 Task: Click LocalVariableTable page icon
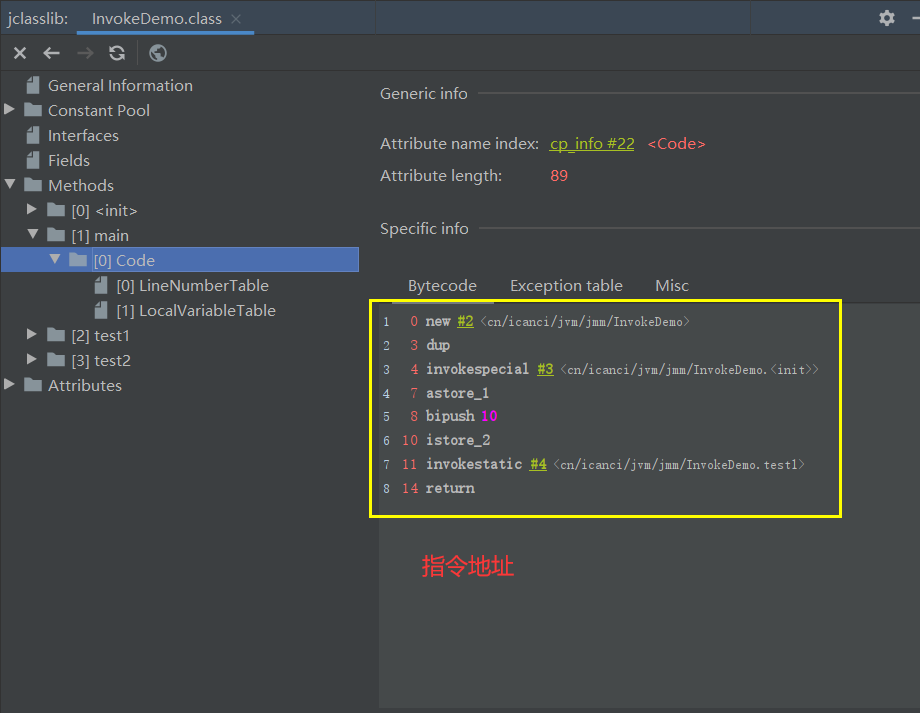point(102,310)
